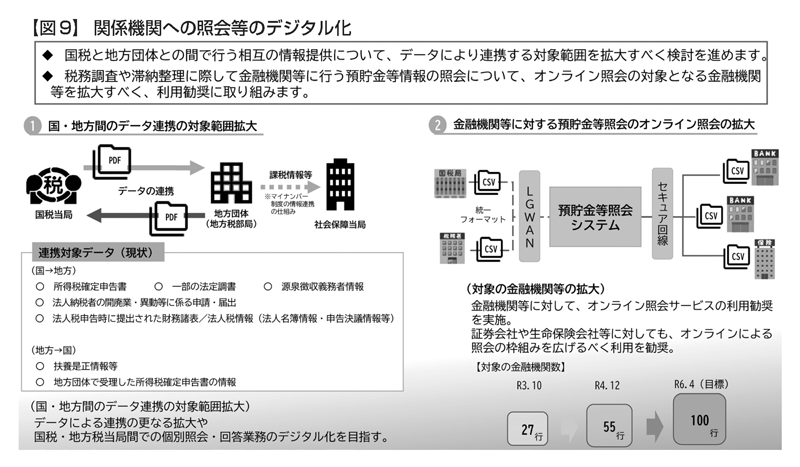Click the dark arrow between 55行 and 100行
The height and width of the screenshot is (467, 800).
pos(655,426)
